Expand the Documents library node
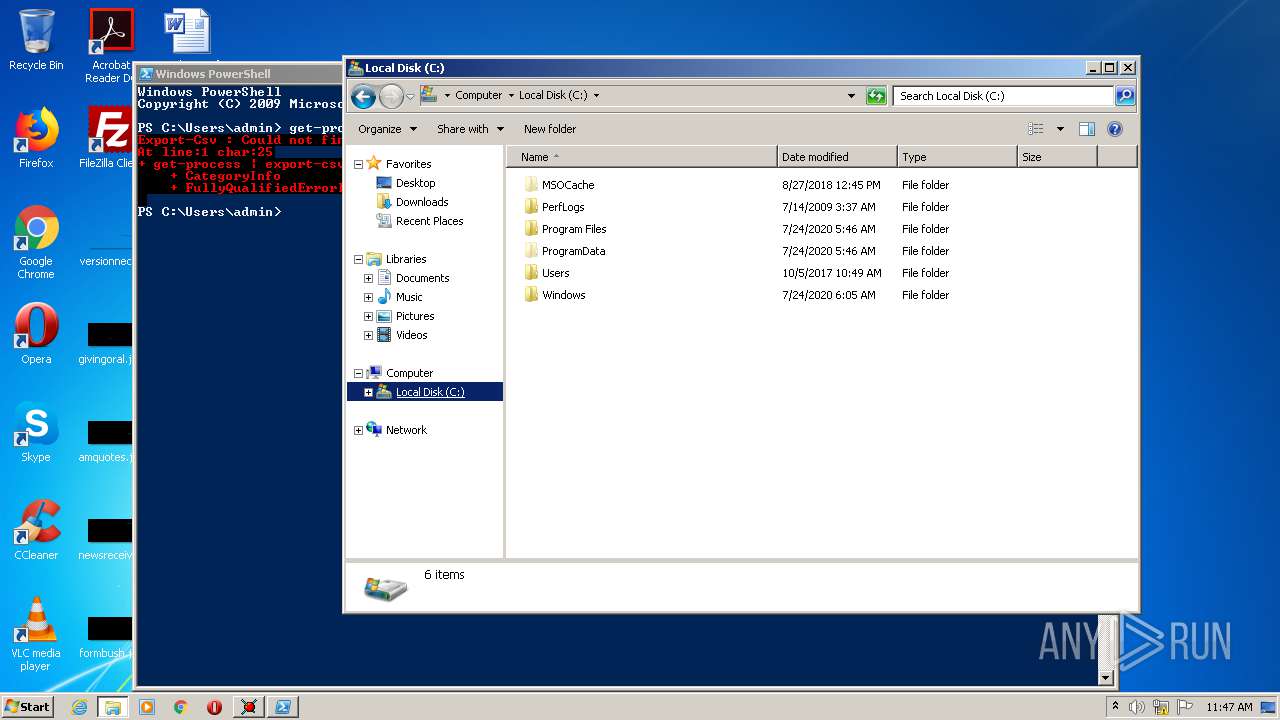The height and width of the screenshot is (720, 1280). 368,278
